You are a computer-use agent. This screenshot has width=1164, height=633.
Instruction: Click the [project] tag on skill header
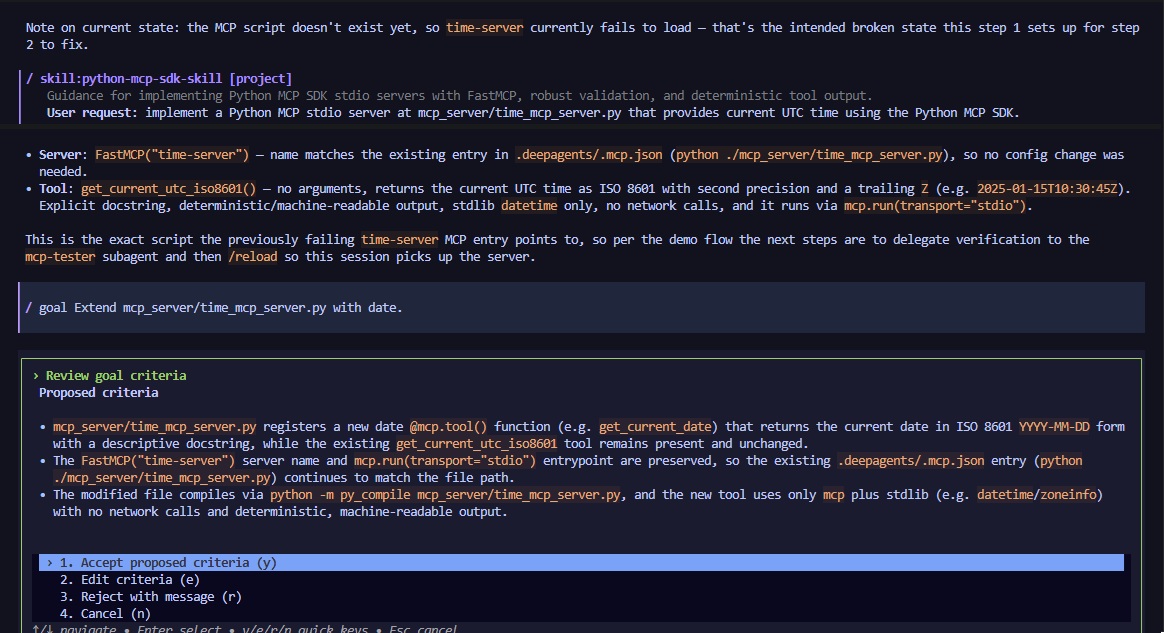tap(261, 79)
